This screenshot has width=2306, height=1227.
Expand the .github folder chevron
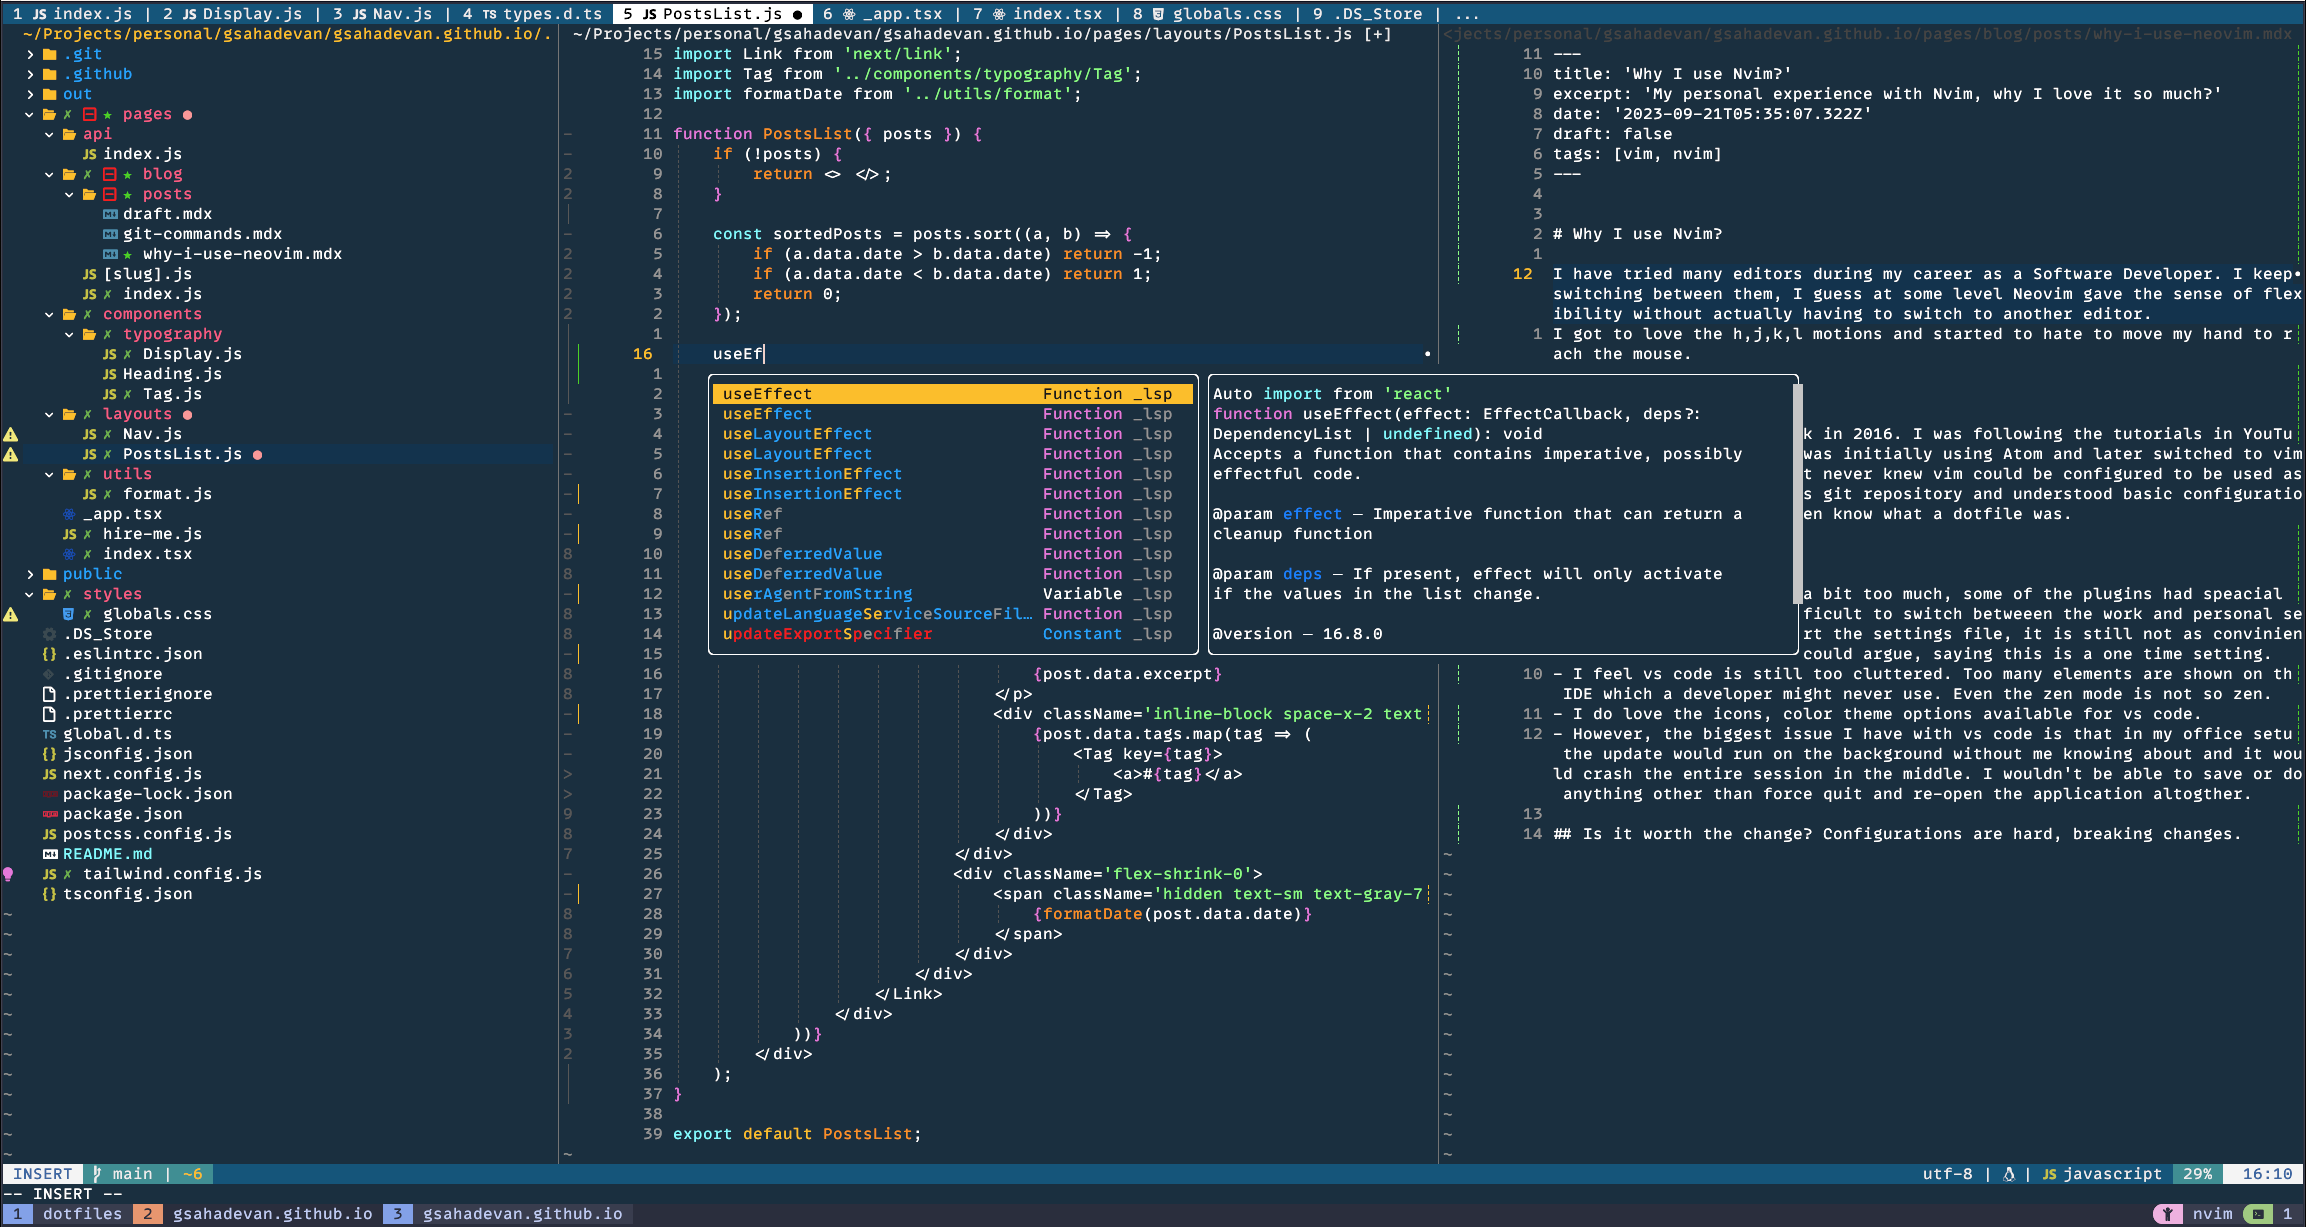[x=30, y=74]
